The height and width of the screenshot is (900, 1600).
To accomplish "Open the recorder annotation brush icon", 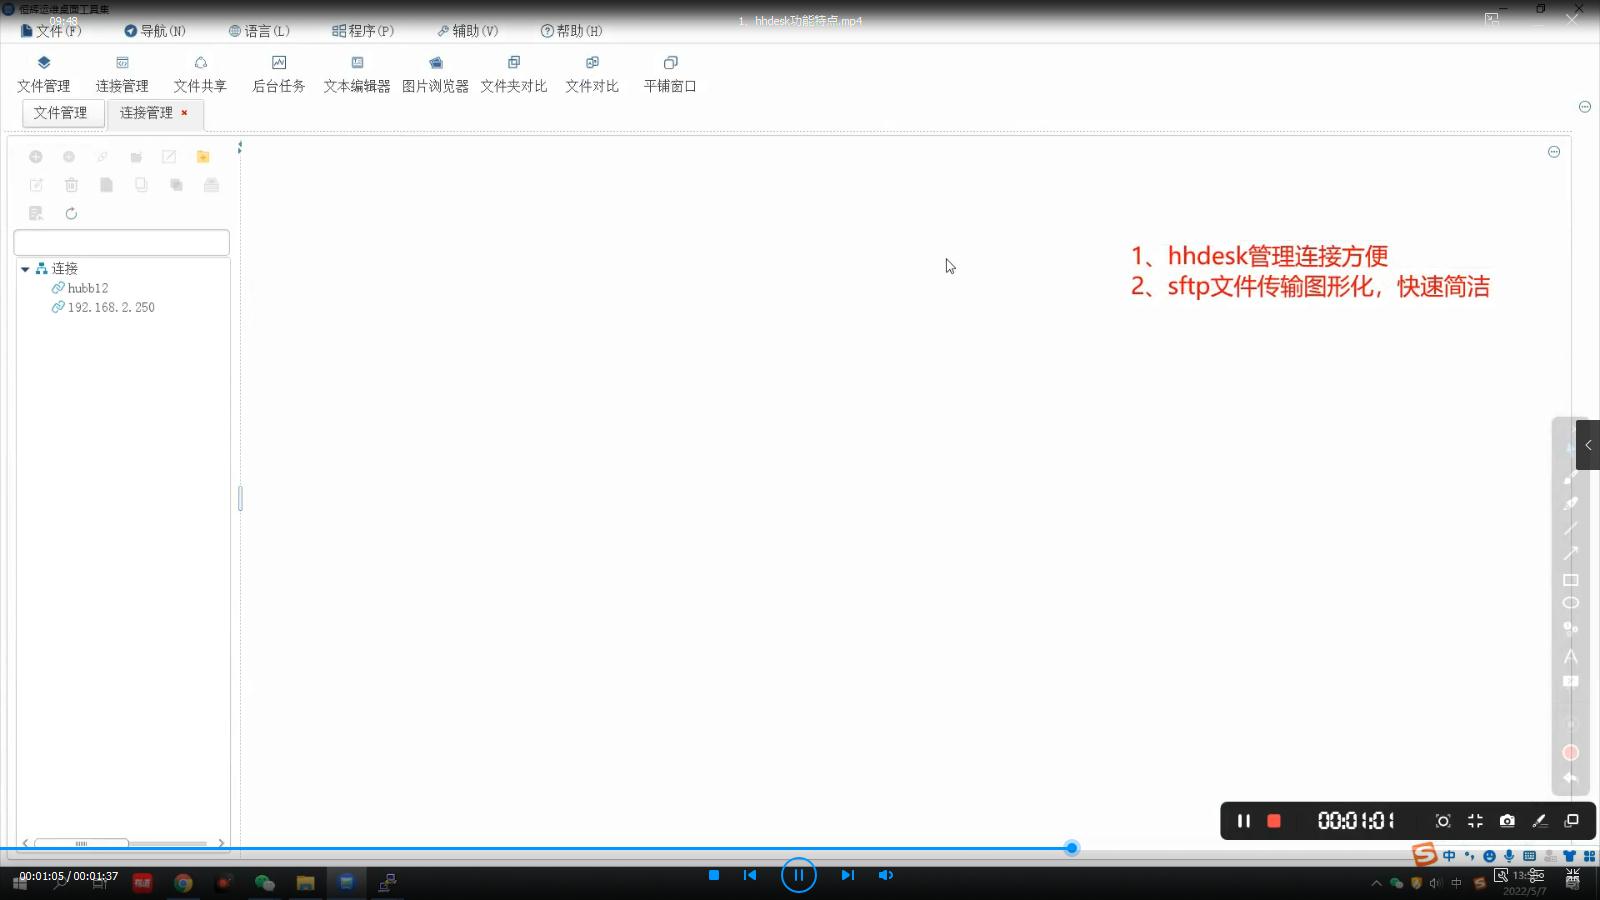I will pos(1539,821).
